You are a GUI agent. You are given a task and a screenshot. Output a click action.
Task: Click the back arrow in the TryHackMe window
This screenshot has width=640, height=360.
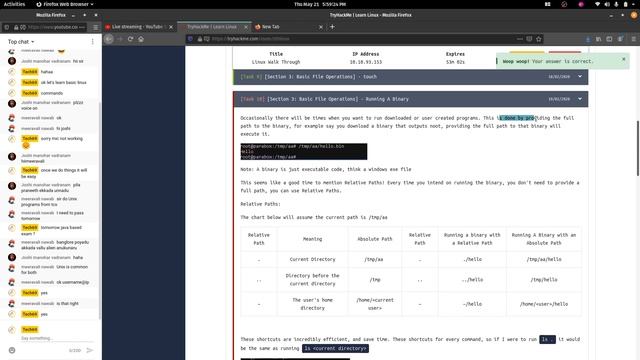pyautogui.click(x=109, y=39)
